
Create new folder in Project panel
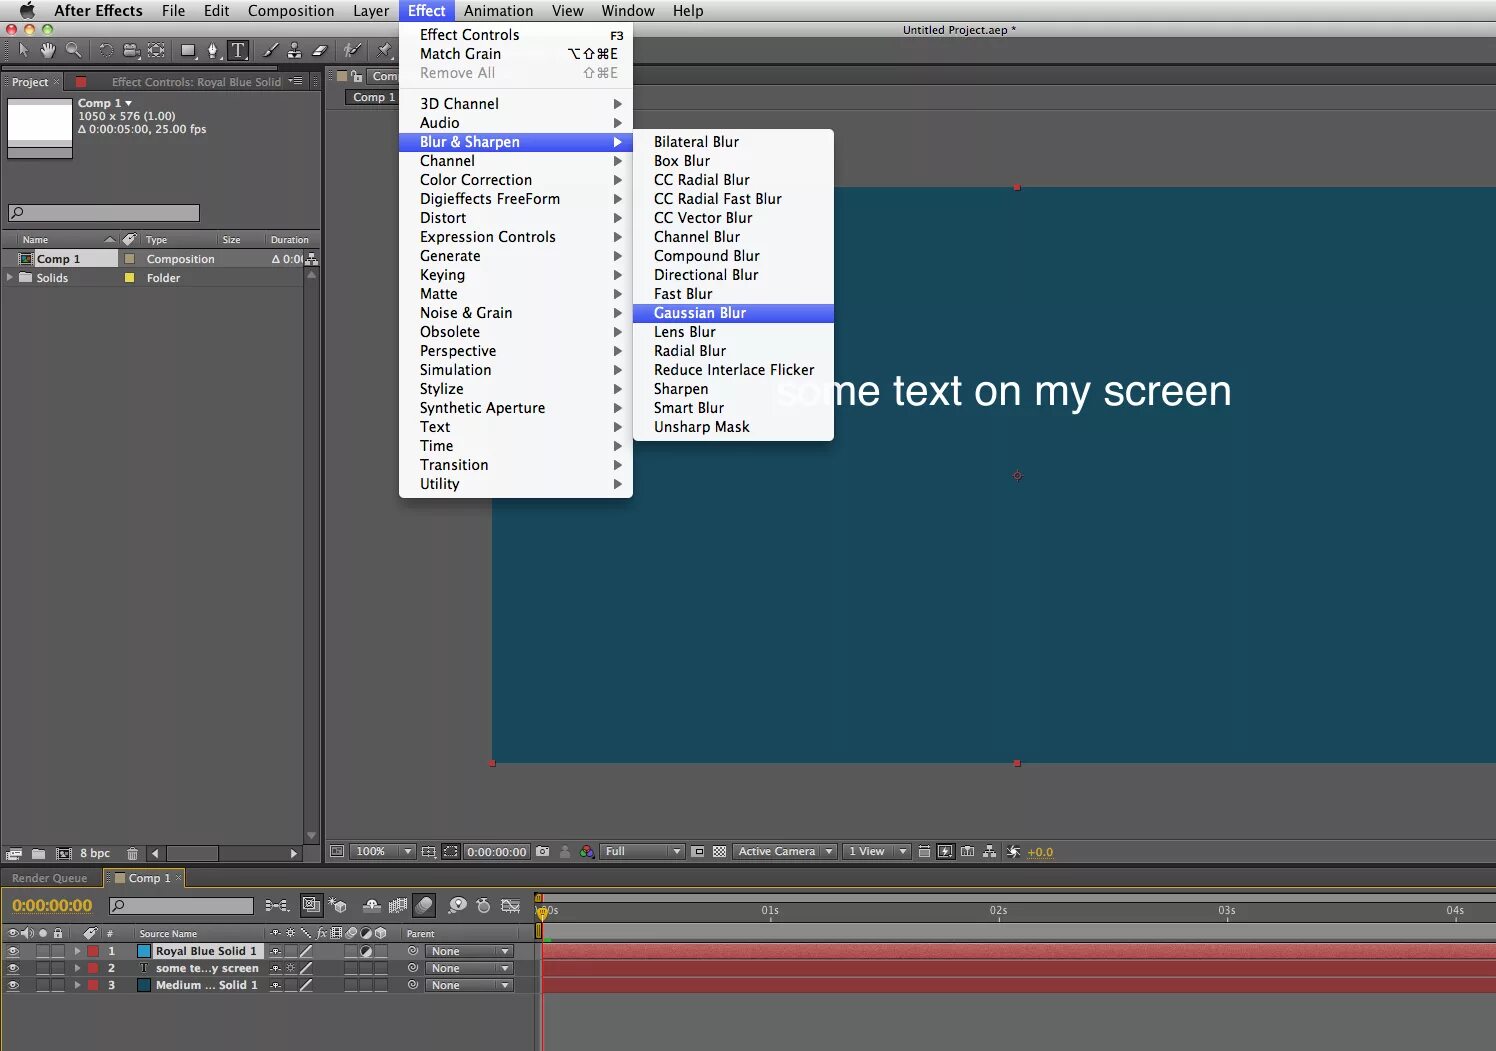[x=38, y=854]
